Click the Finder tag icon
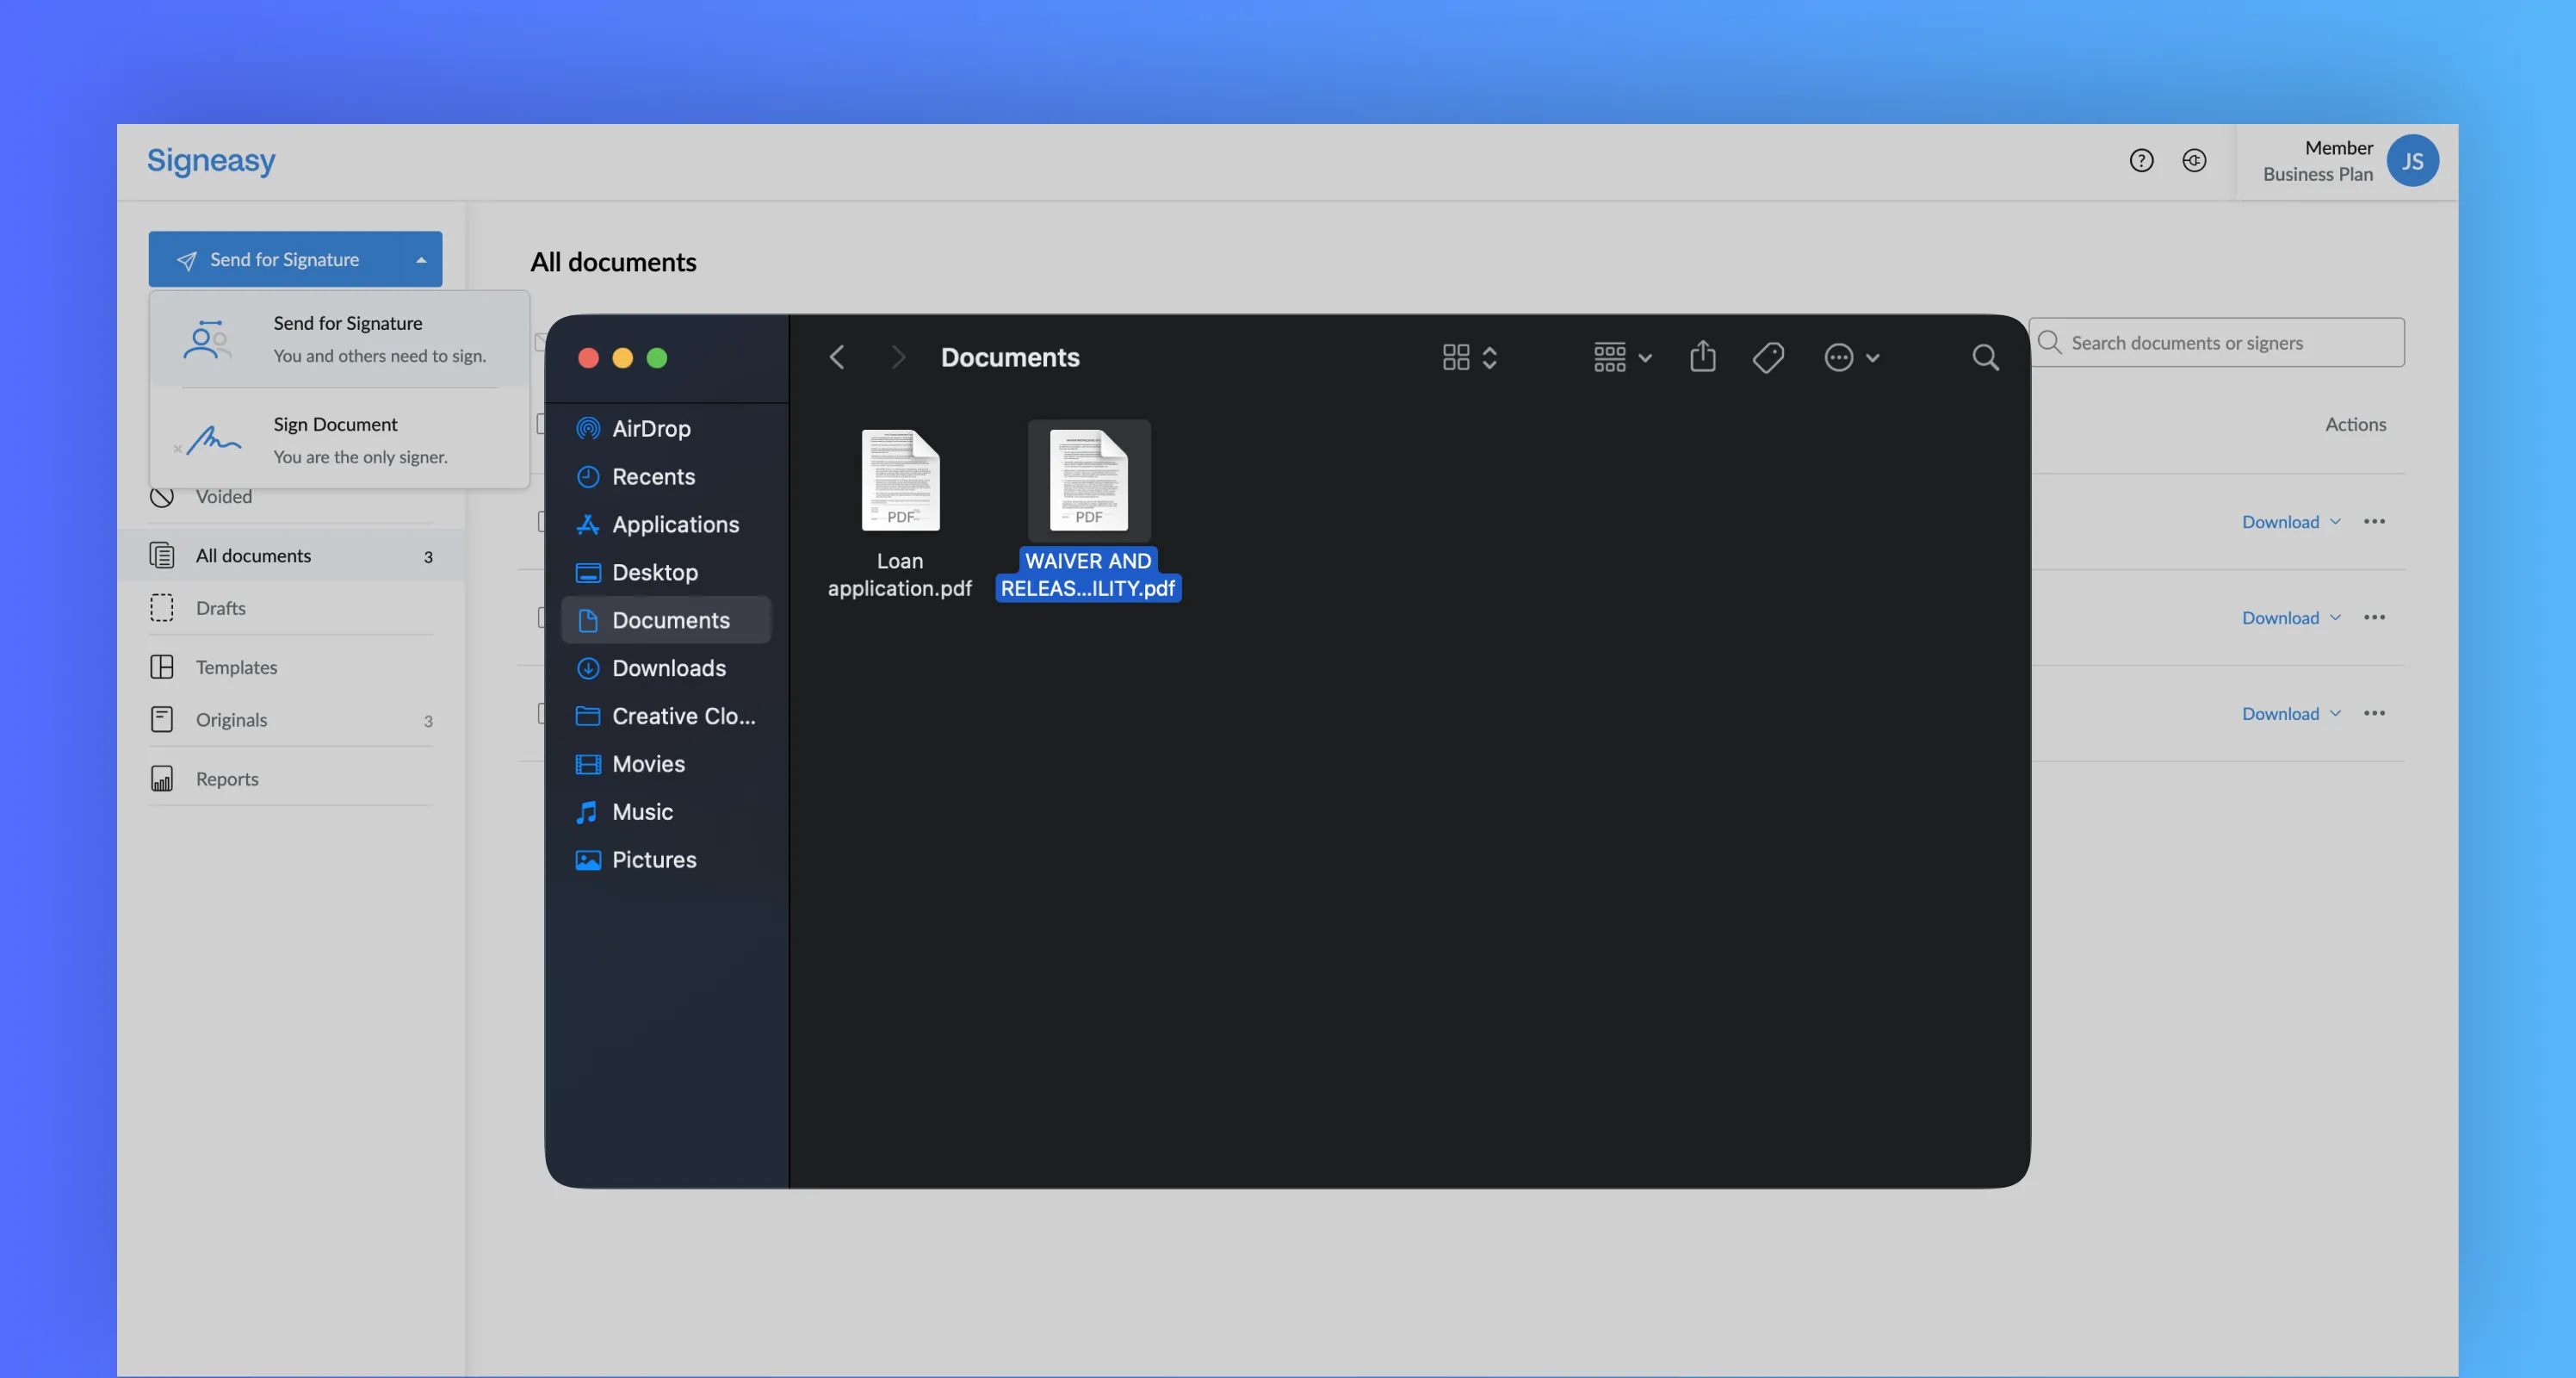The height and width of the screenshot is (1378, 2576). [1767, 357]
